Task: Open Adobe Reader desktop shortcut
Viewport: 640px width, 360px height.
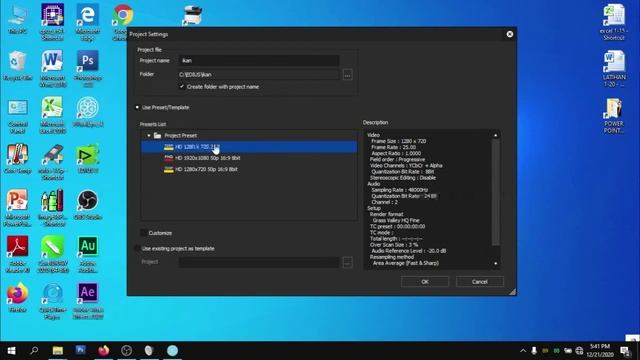Action: click(18, 254)
